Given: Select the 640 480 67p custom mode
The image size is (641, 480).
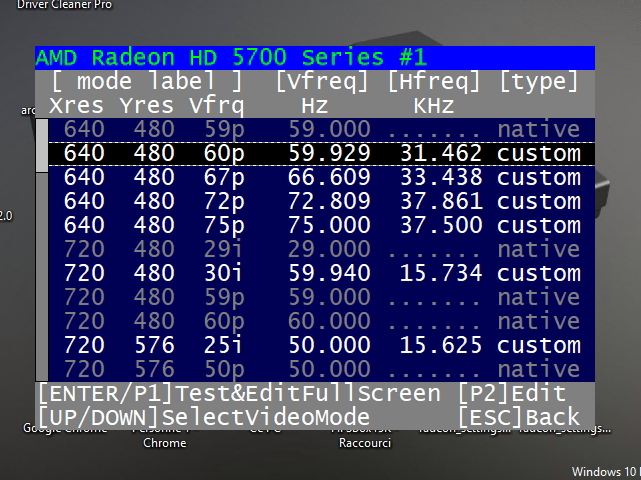Looking at the screenshot, I should pos(321,177).
